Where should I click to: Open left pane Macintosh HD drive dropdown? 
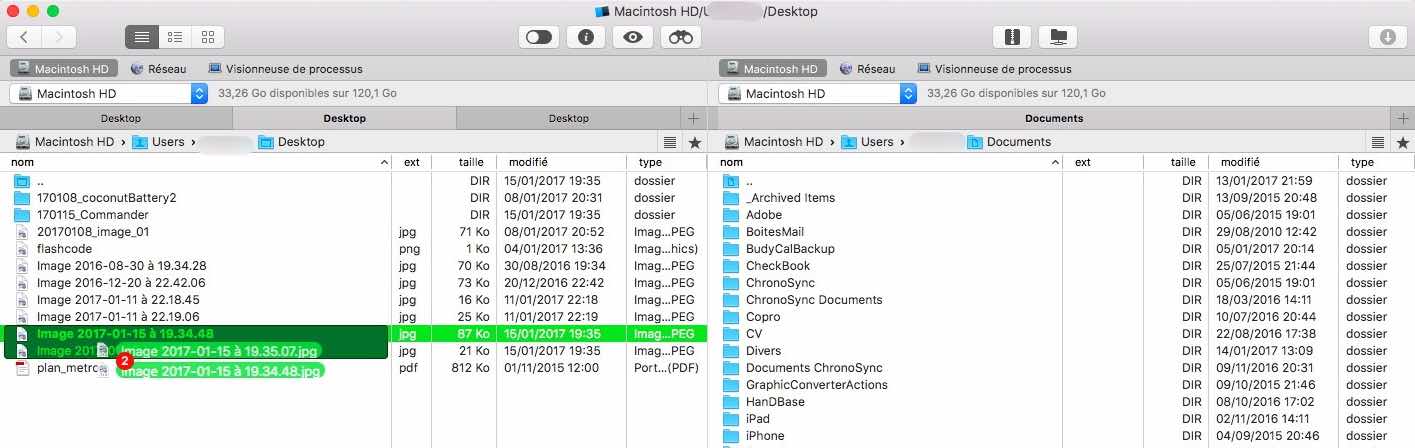pyautogui.click(x=198, y=93)
